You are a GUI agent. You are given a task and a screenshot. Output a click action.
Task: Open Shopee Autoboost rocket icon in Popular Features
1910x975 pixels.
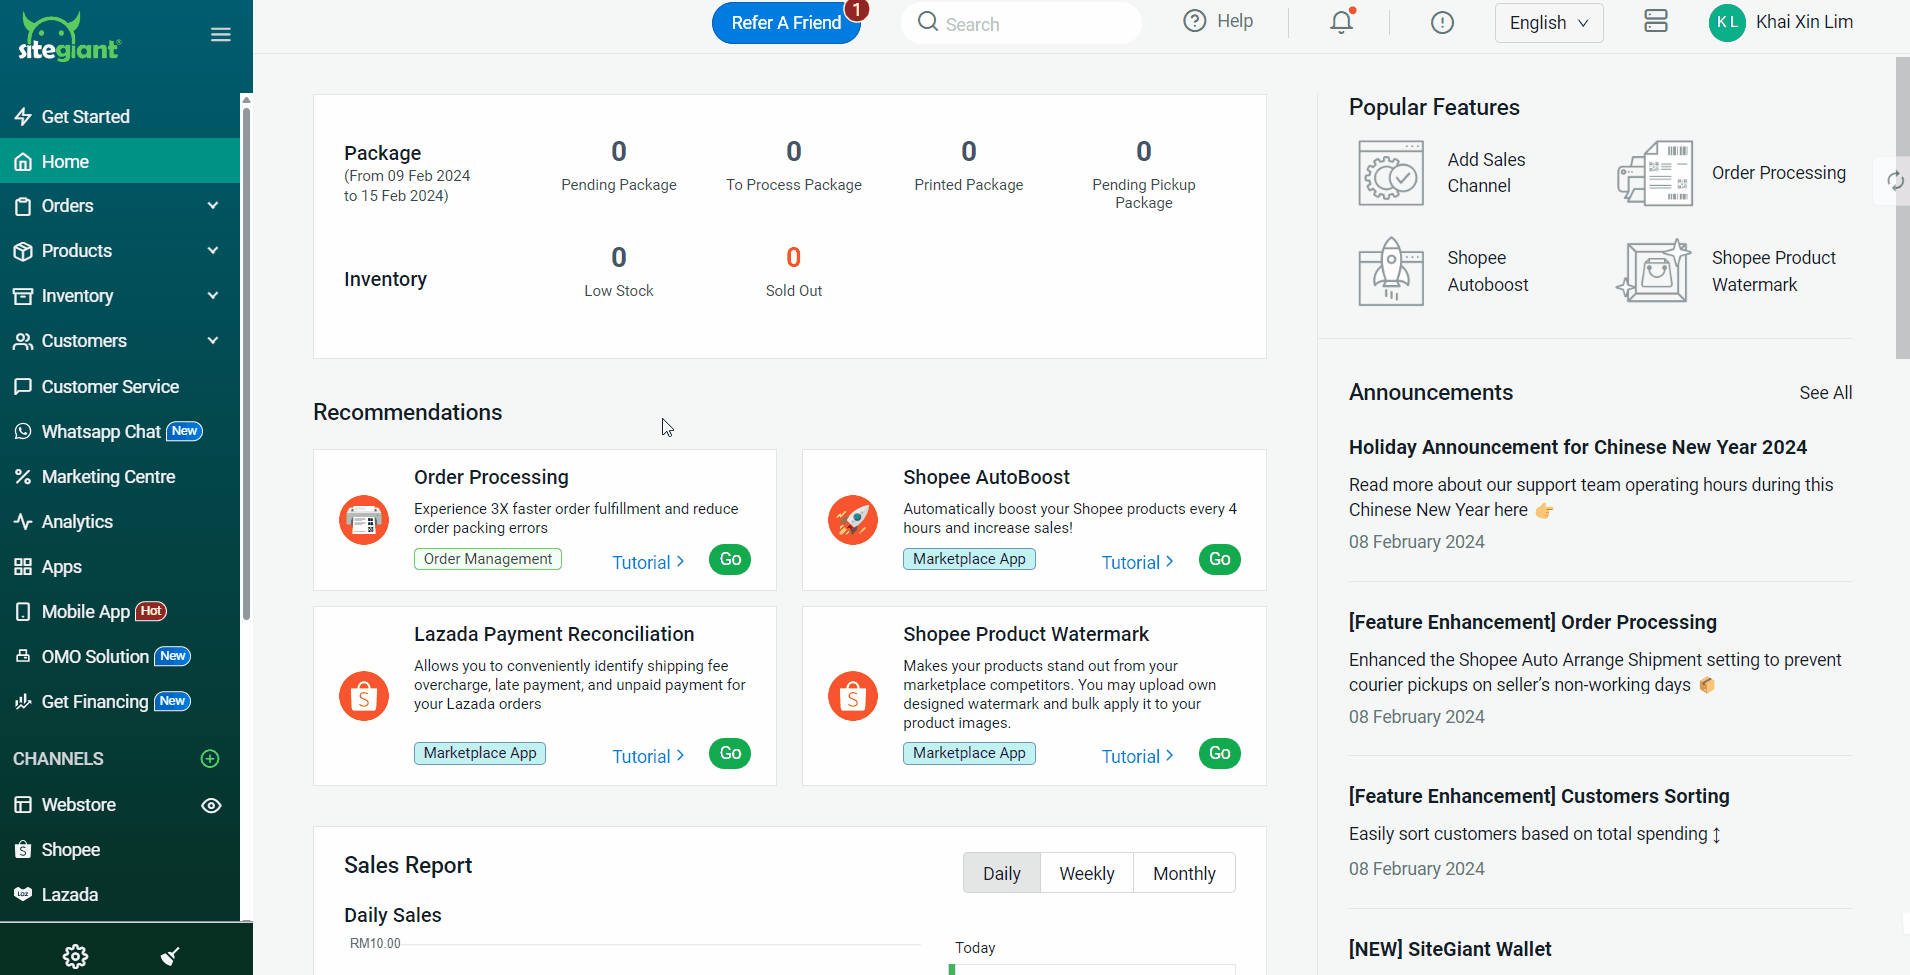[x=1390, y=271]
